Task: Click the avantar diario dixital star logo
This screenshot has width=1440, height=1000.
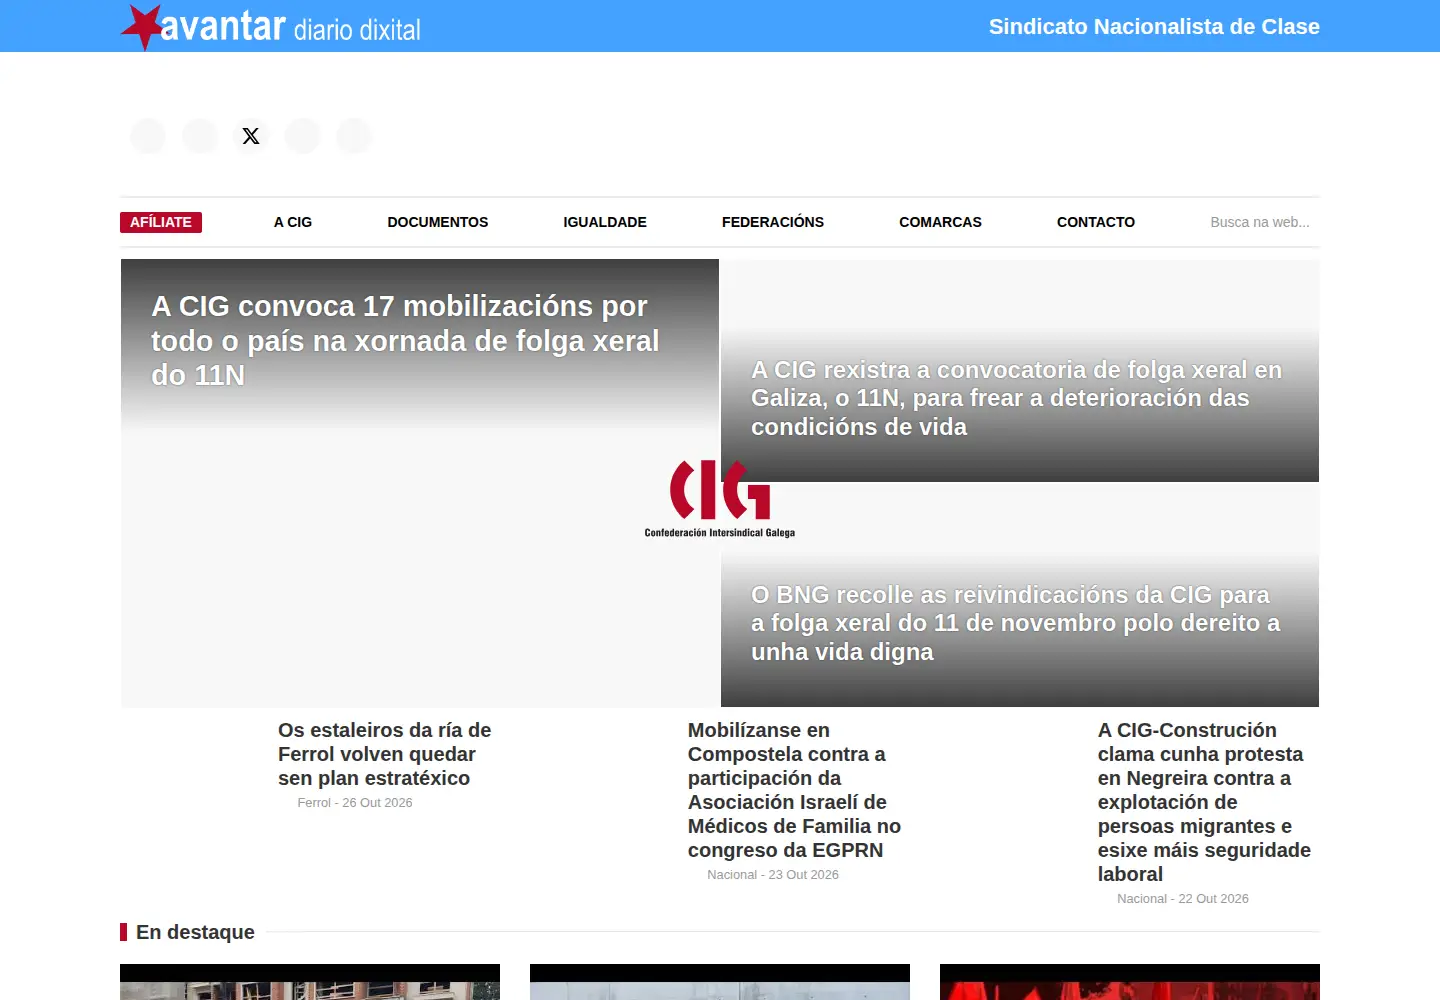Action: coord(271,27)
